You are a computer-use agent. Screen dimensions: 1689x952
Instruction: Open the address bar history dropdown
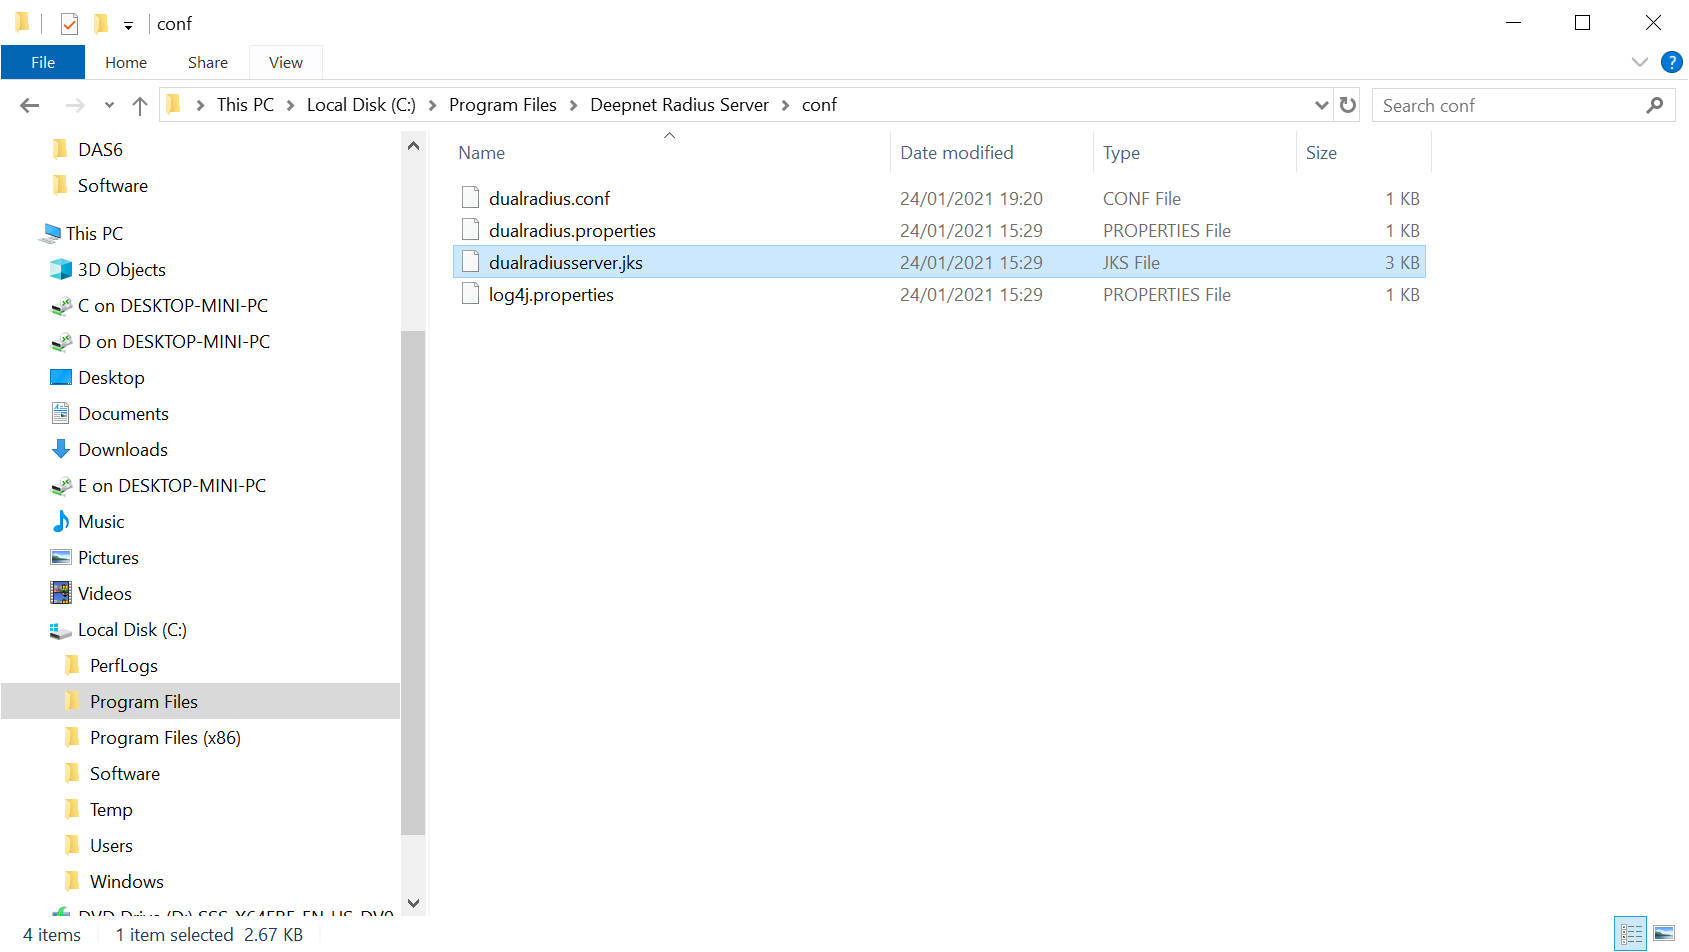[1321, 105]
